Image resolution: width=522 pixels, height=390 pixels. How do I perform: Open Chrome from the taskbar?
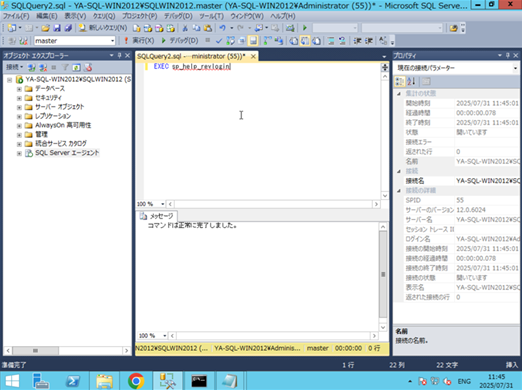(x=136, y=381)
